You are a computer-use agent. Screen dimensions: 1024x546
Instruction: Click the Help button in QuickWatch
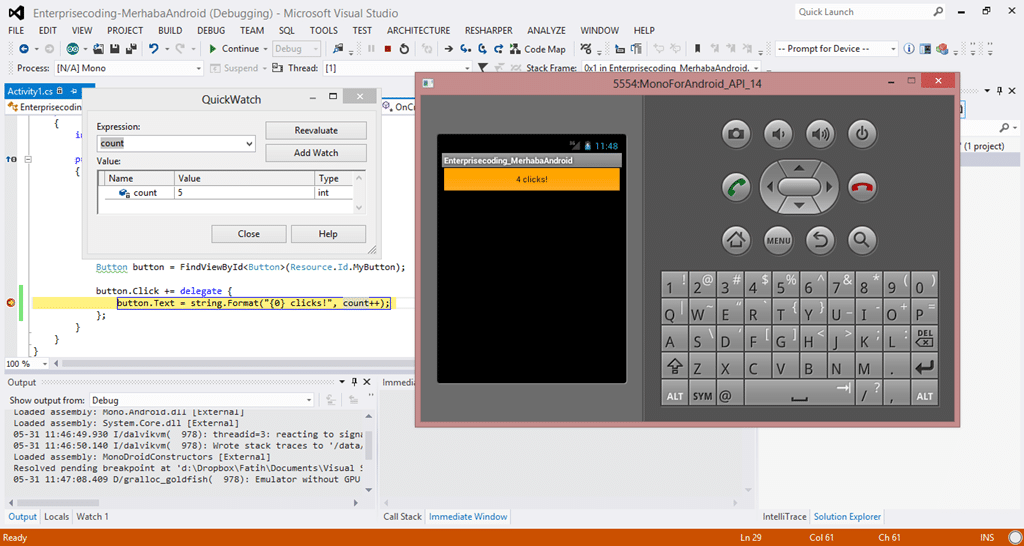328,234
